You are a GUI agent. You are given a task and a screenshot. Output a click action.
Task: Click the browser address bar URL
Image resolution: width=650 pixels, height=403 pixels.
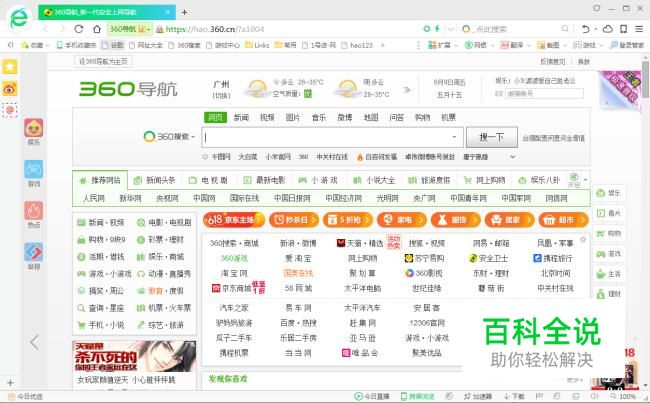click(x=215, y=29)
